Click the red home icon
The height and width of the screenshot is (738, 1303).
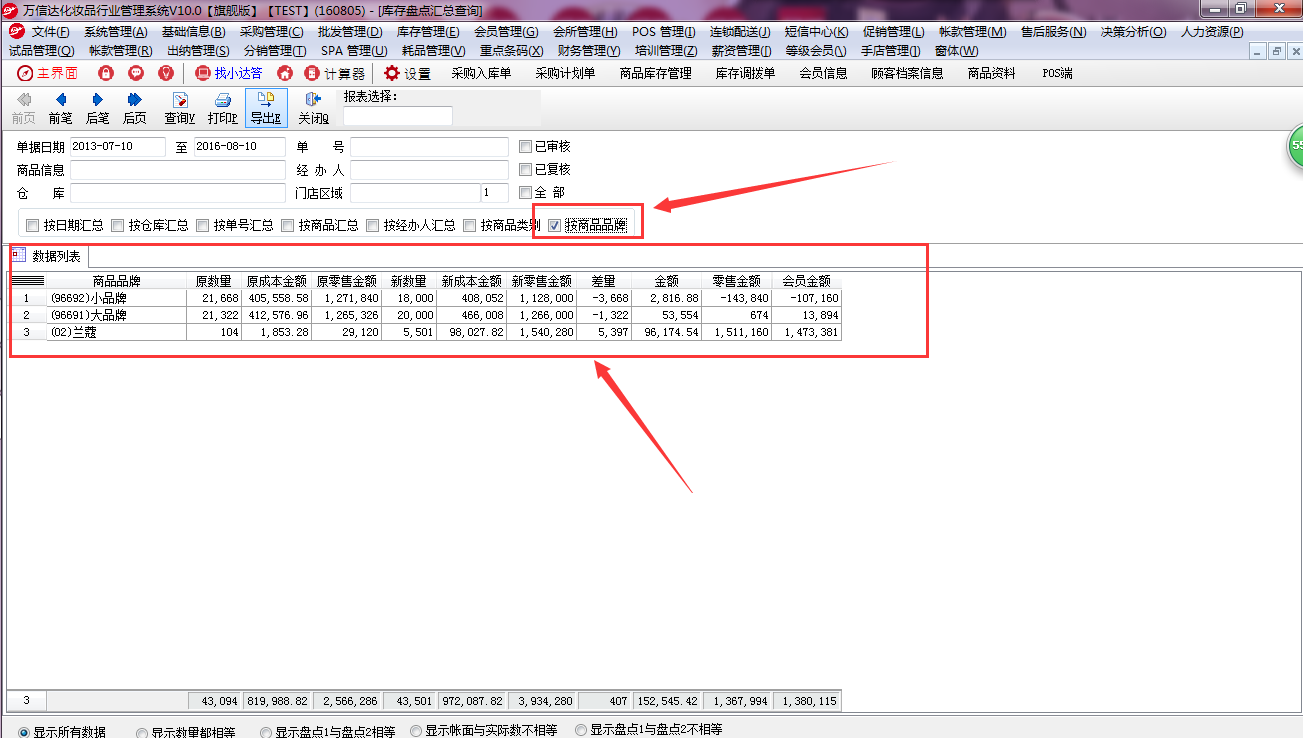pos(285,73)
